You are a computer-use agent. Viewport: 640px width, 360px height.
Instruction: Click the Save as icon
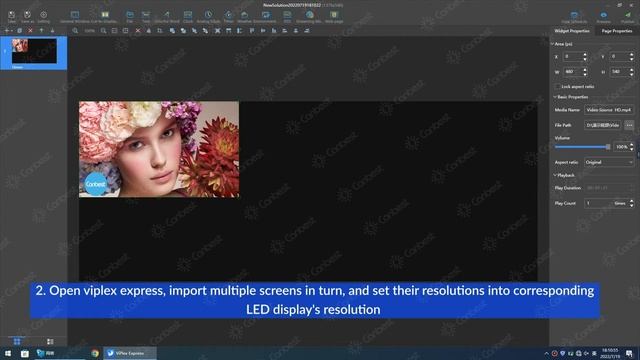27,16
